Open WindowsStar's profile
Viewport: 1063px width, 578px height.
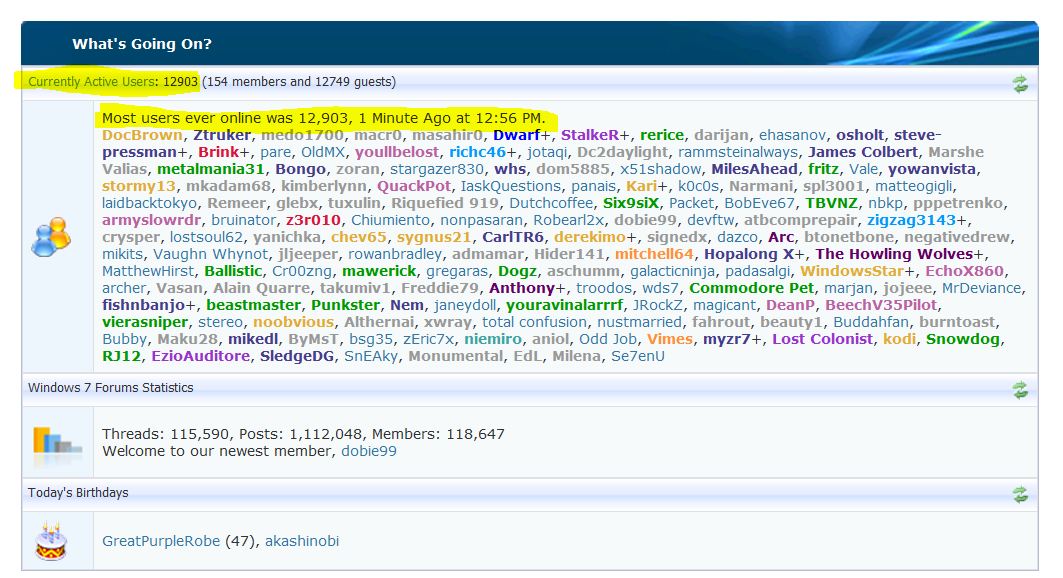(x=851, y=271)
